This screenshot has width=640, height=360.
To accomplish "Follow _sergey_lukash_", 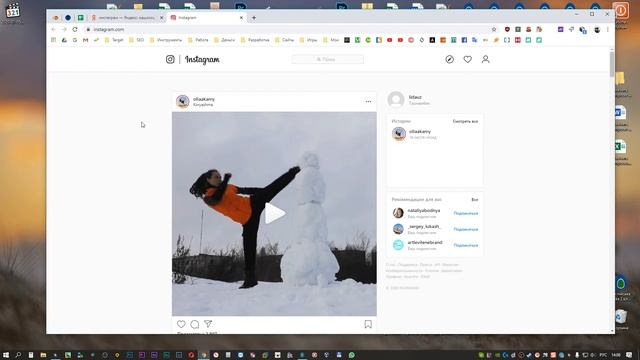I will click(466, 229).
